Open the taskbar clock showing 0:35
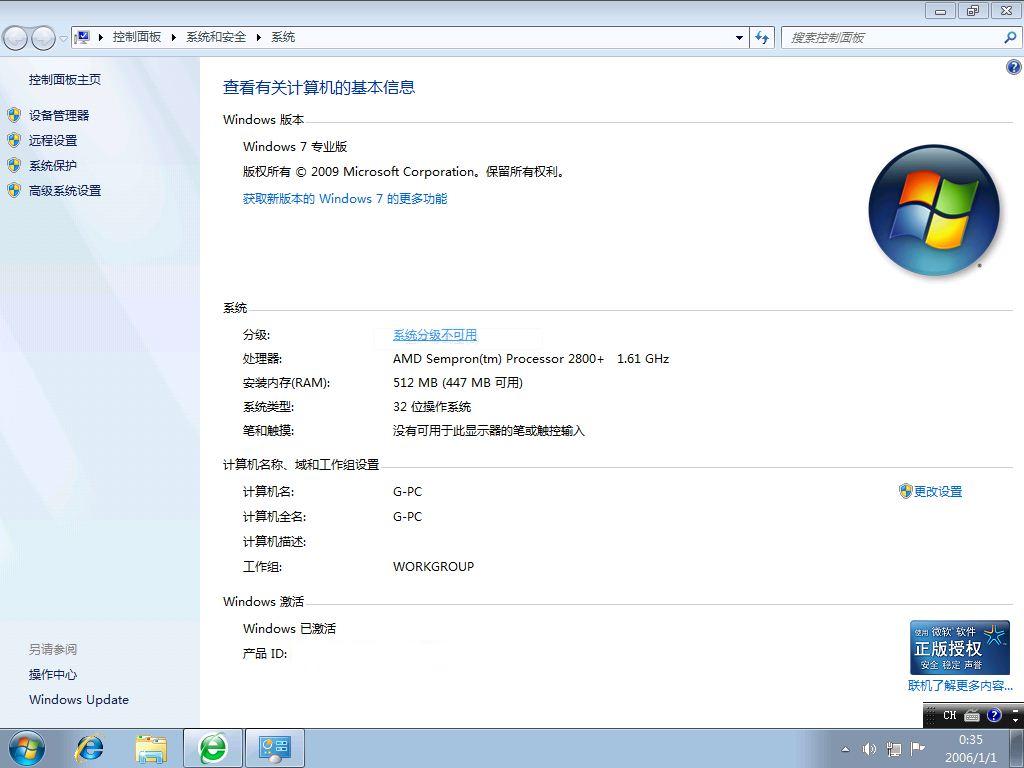Screen dimensions: 1024x768 tap(970, 748)
